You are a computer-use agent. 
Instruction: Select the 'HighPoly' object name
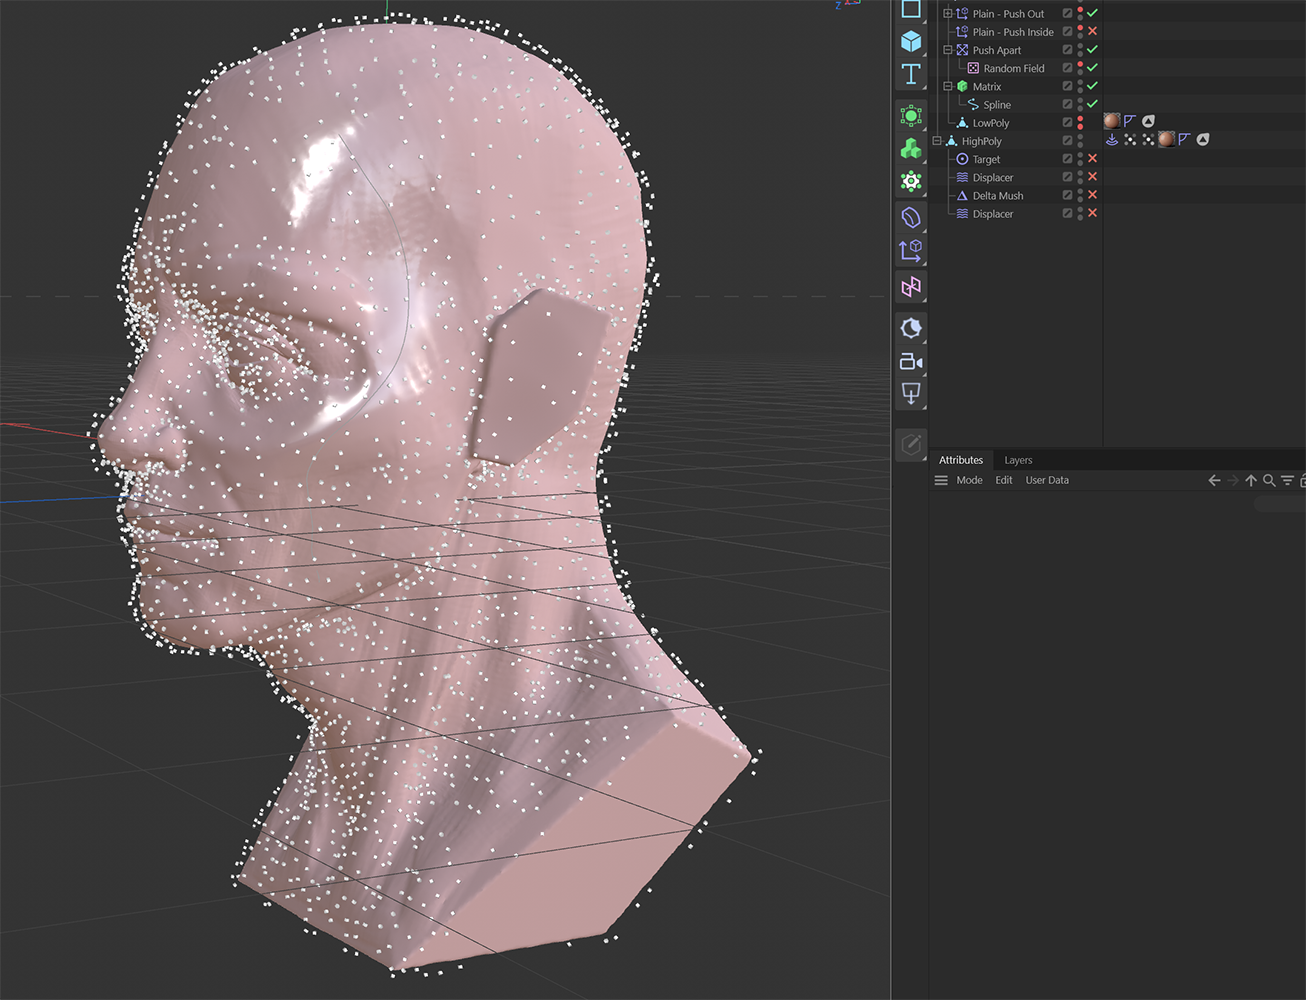[981, 141]
